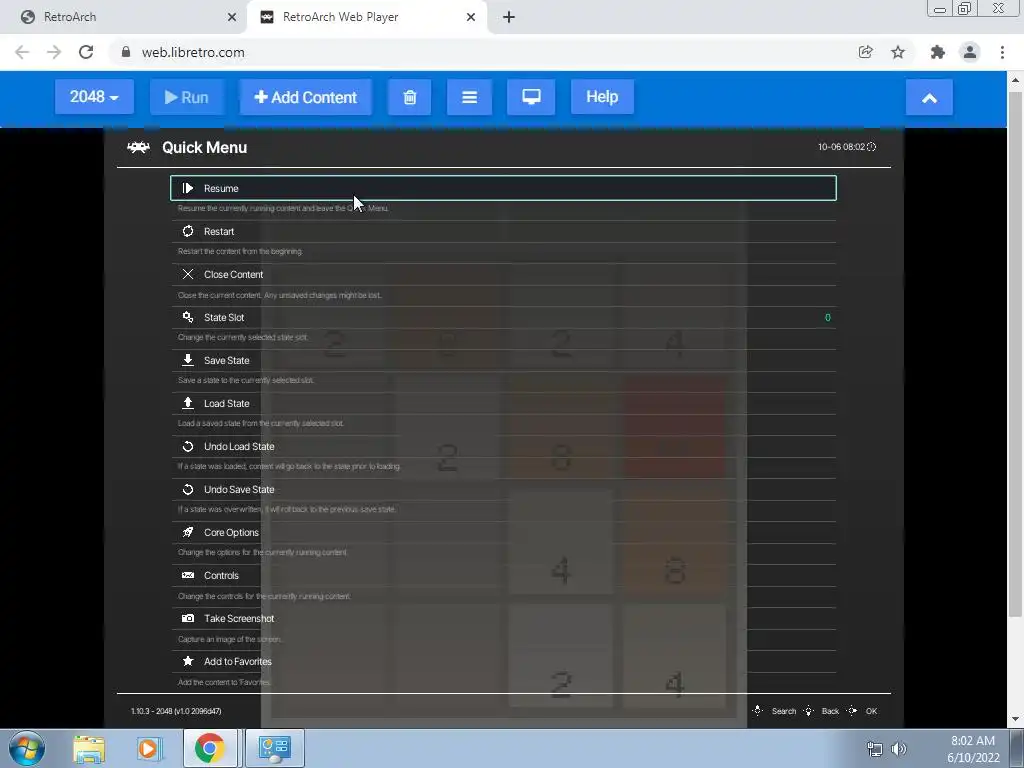Image resolution: width=1024 pixels, height=768 pixels.
Task: Open the Help button
Action: (x=602, y=97)
